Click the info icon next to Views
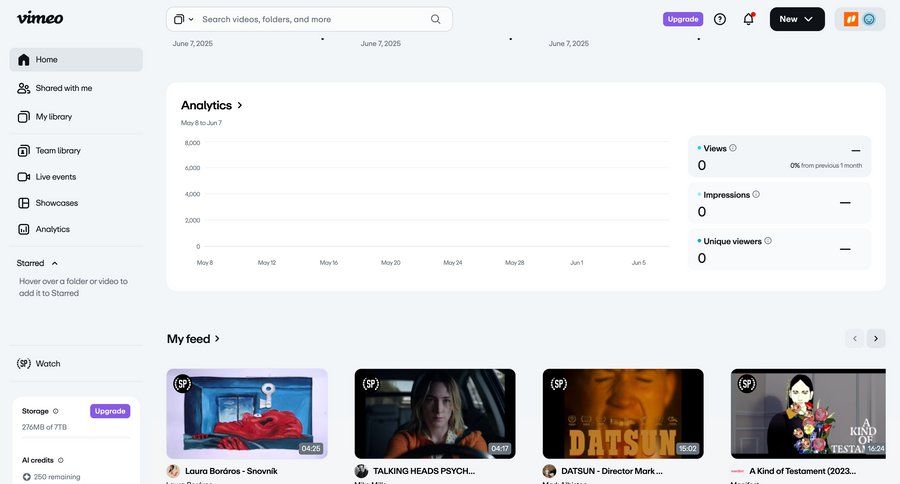 pos(733,148)
